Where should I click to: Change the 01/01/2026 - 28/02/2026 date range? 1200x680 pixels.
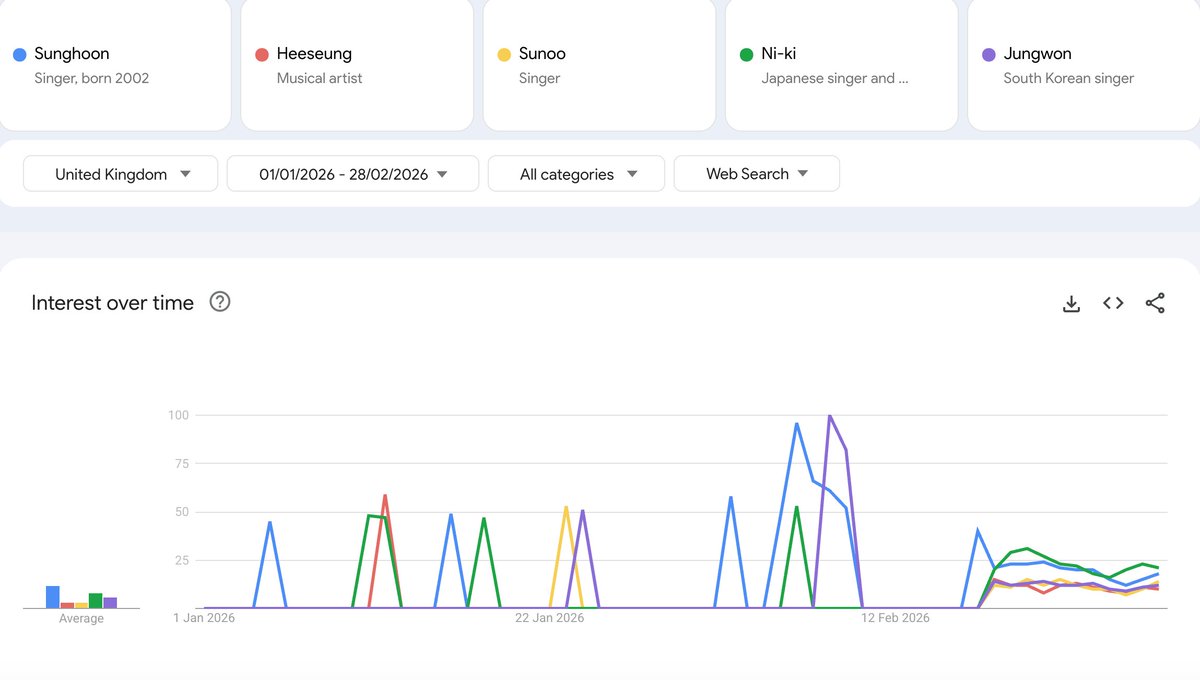pyautogui.click(x=353, y=174)
